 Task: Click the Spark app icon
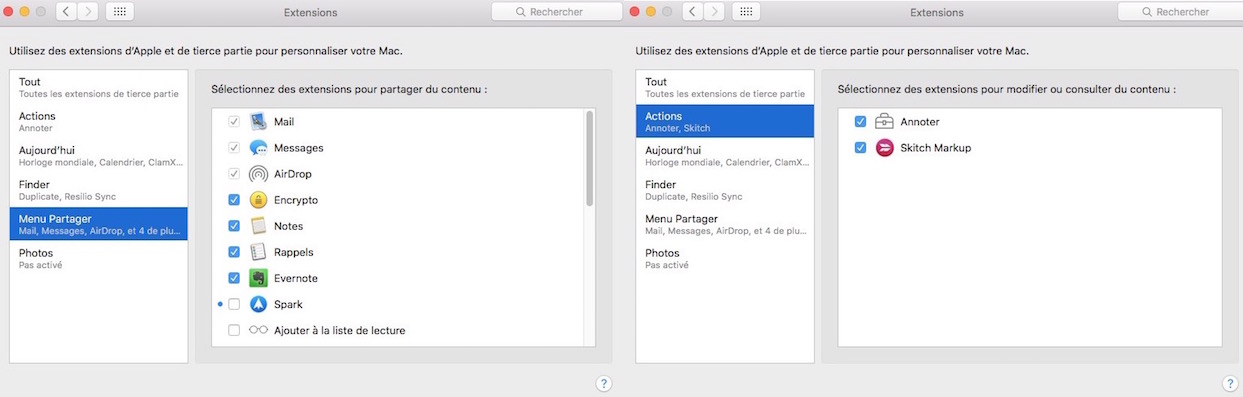tap(258, 304)
